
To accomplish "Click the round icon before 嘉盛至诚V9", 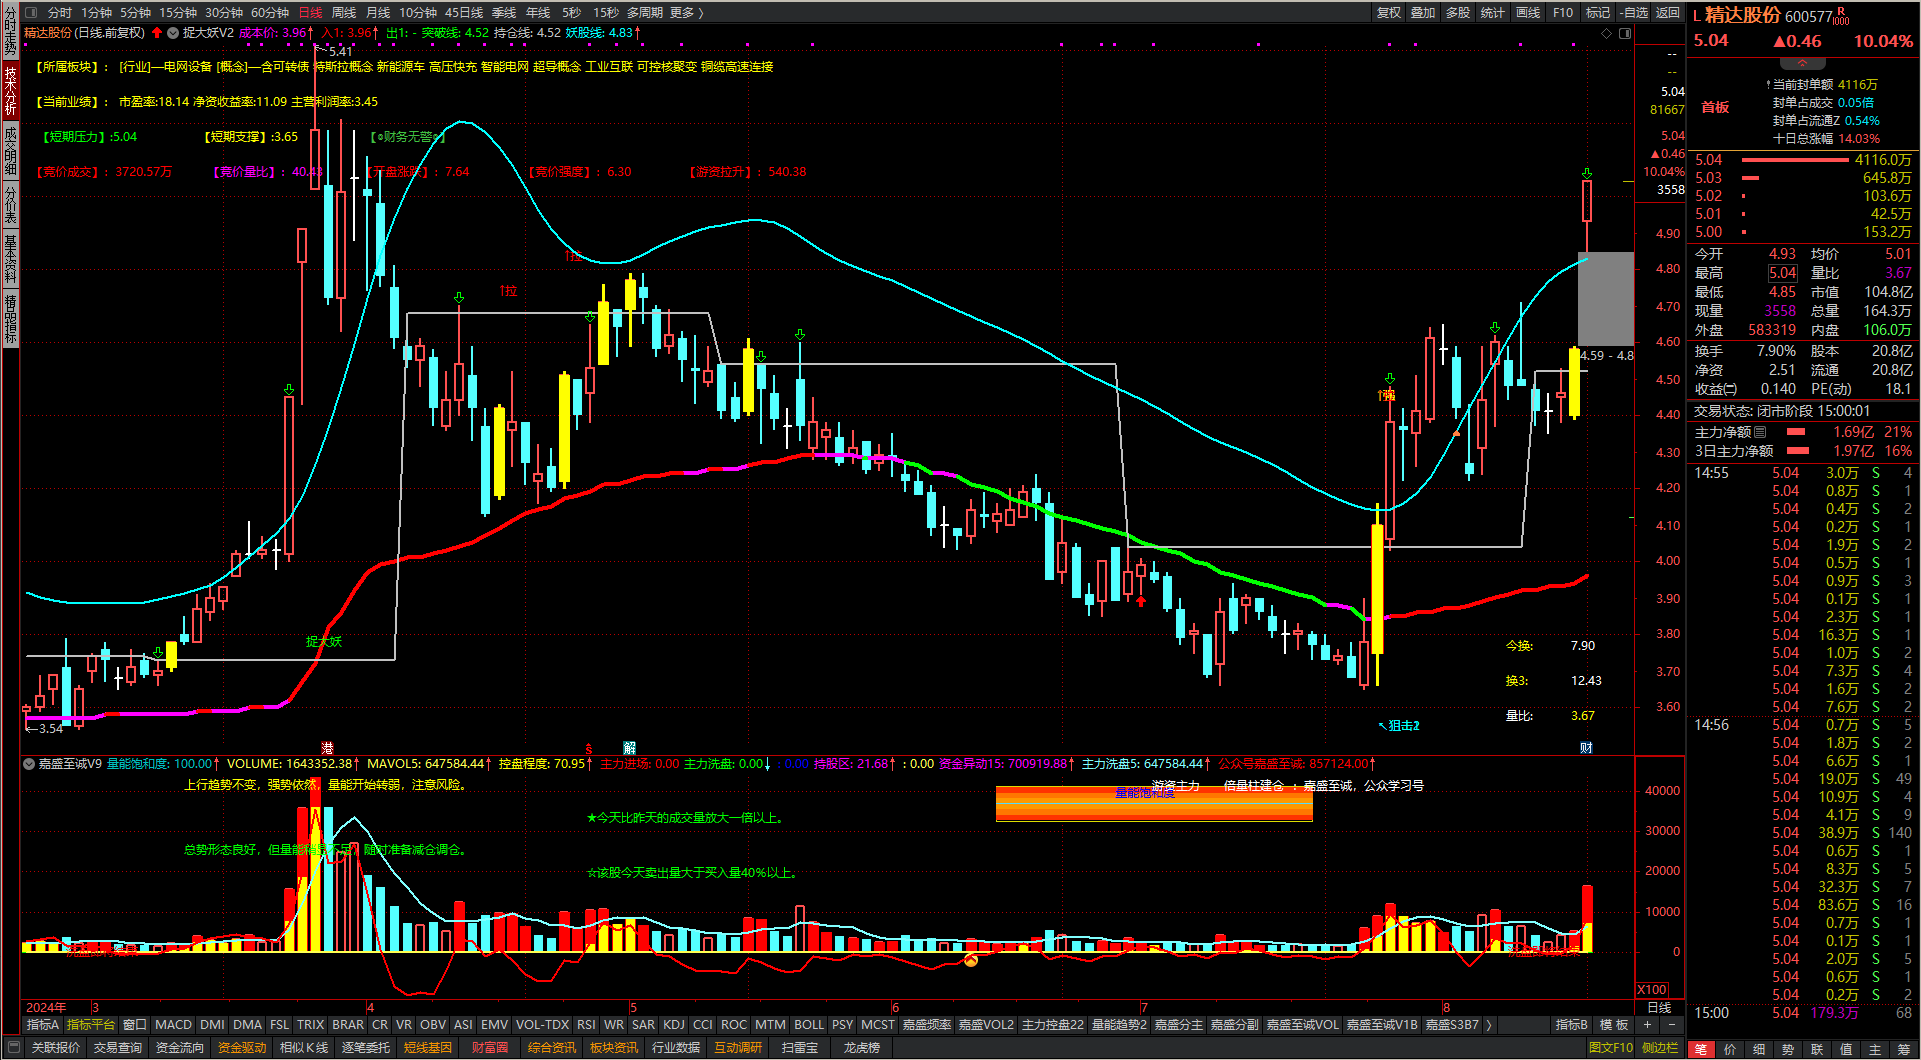I will tap(29, 764).
